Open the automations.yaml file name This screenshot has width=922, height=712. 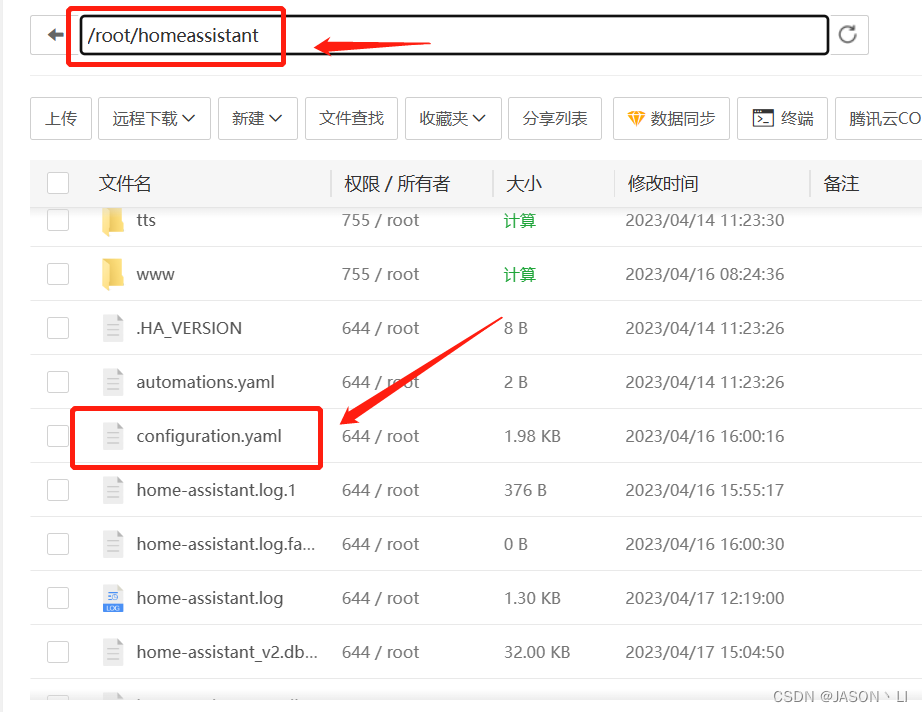click(205, 382)
